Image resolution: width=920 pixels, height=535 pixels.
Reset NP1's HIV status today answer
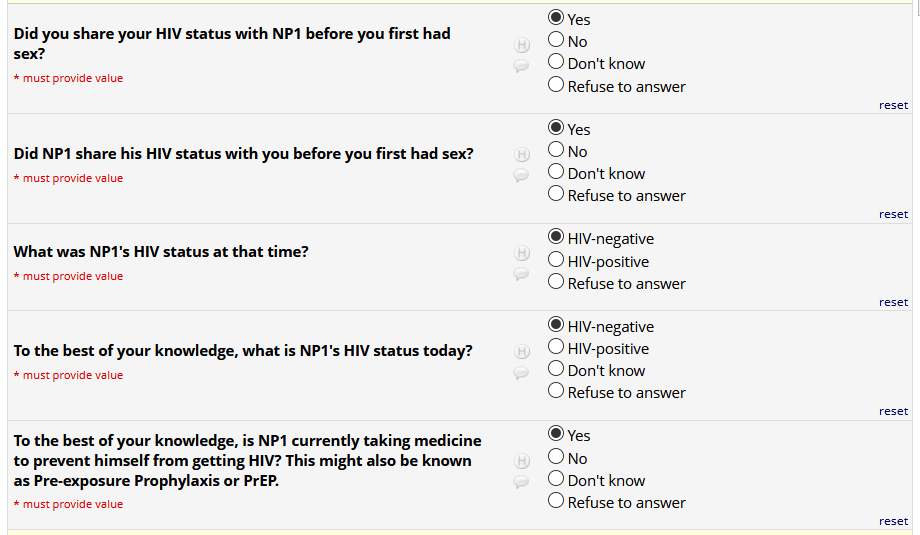893,411
